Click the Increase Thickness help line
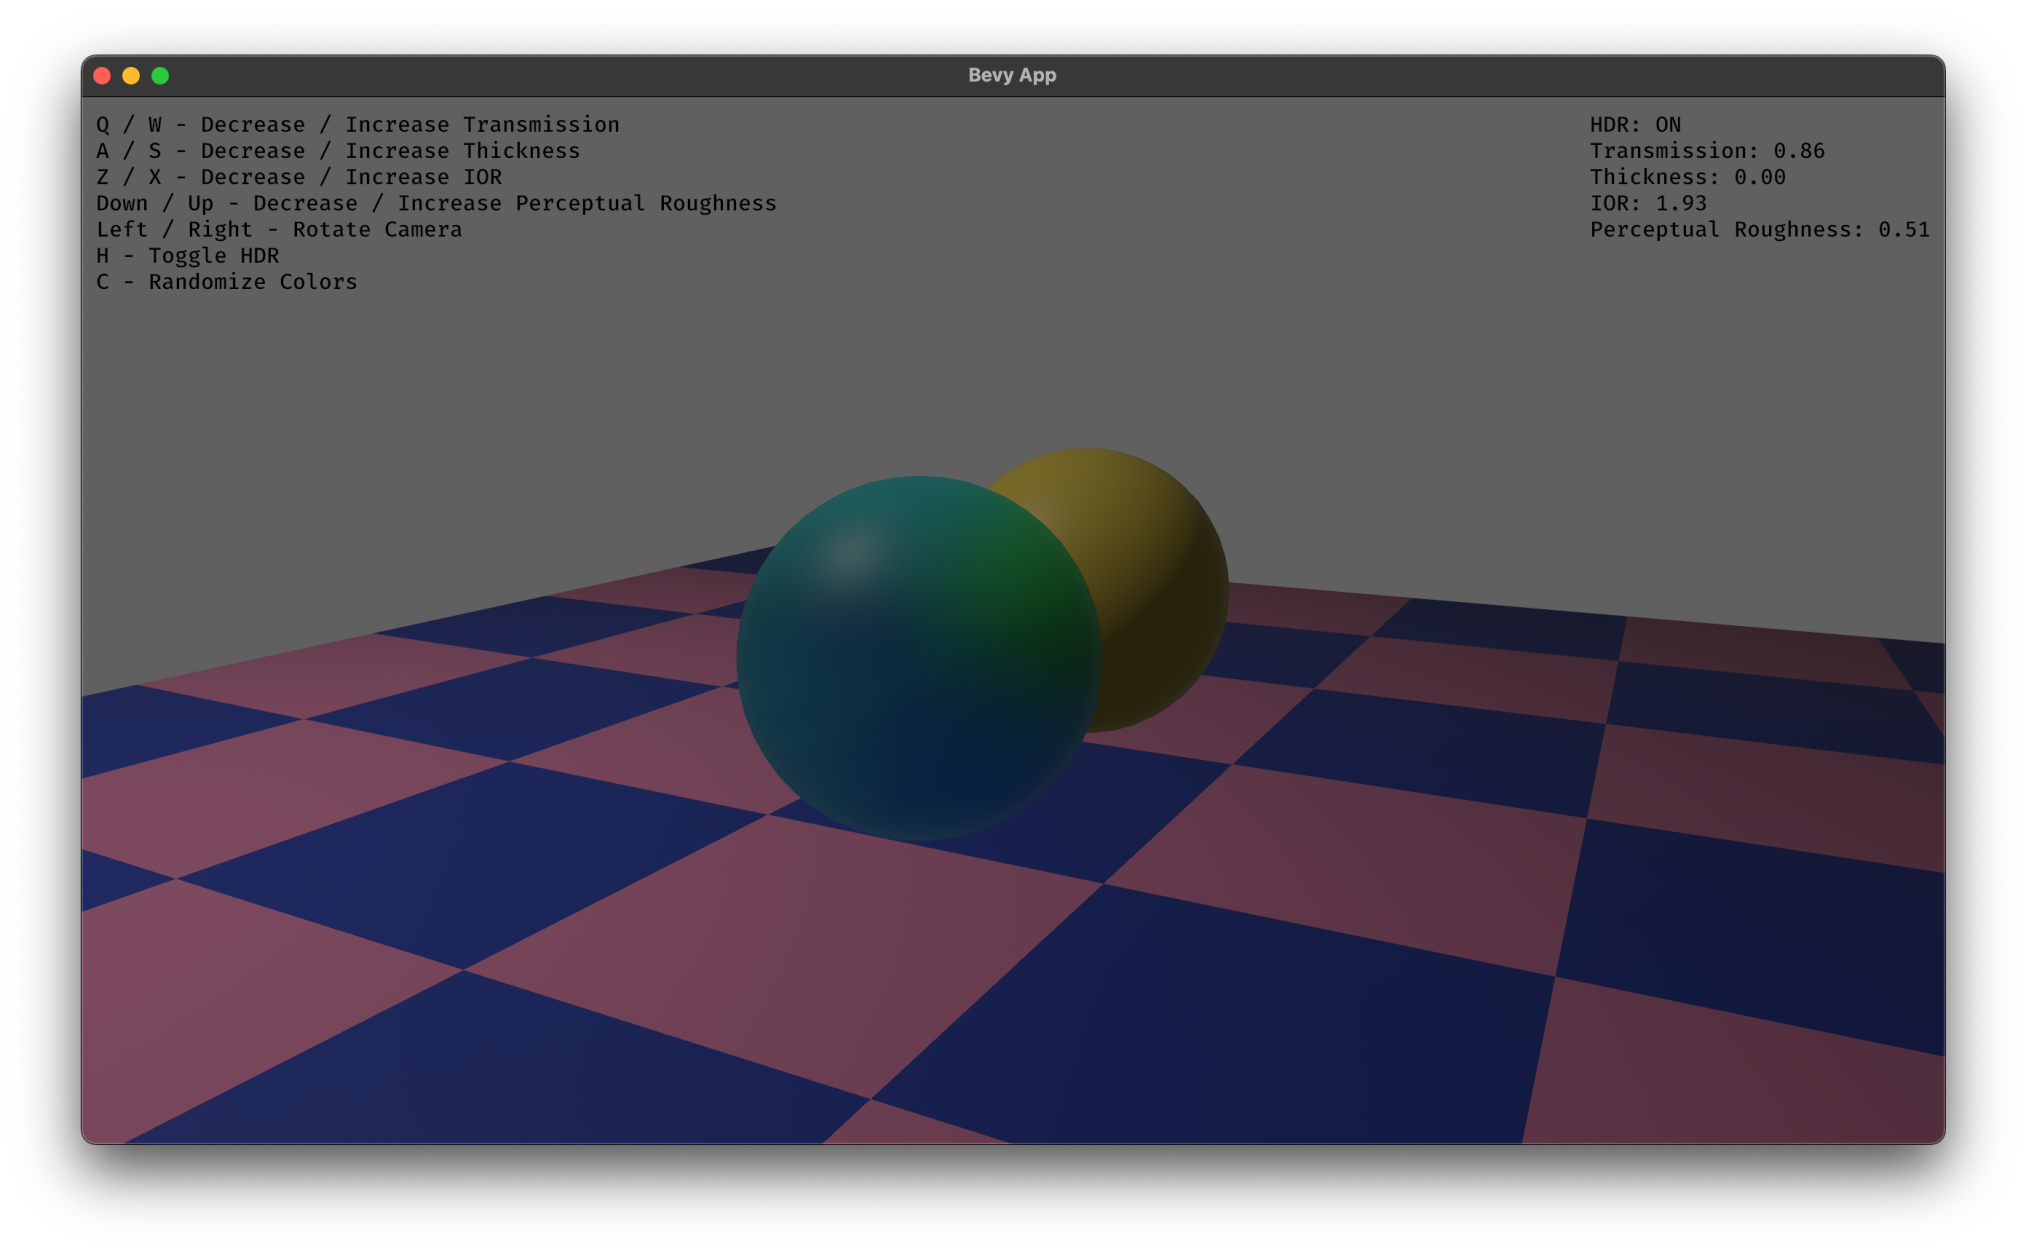The image size is (2026, 1252). [338, 151]
